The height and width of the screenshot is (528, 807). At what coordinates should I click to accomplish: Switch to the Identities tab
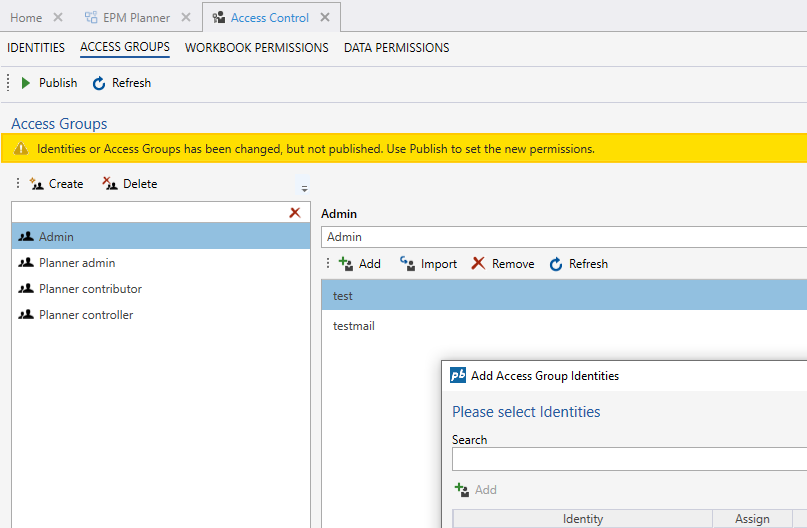coord(36,48)
